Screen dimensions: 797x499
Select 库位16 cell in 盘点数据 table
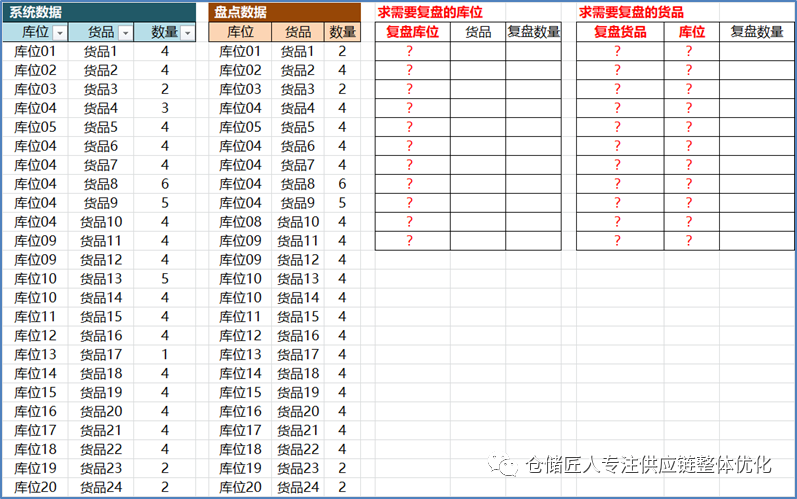tap(240, 412)
